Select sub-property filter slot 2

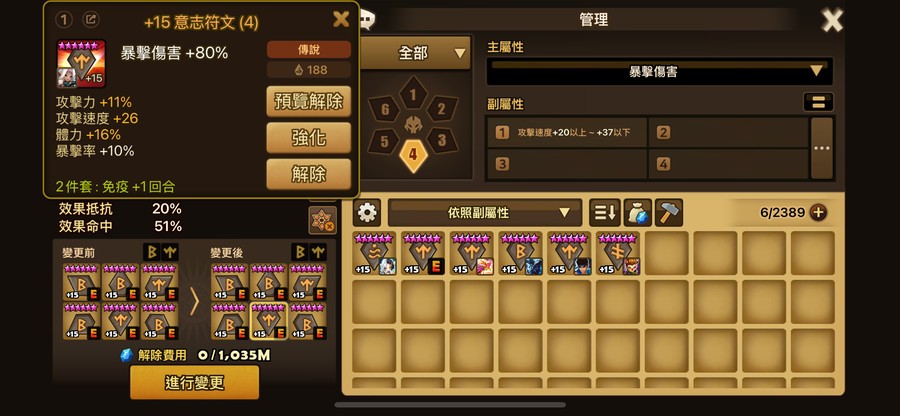728,133
